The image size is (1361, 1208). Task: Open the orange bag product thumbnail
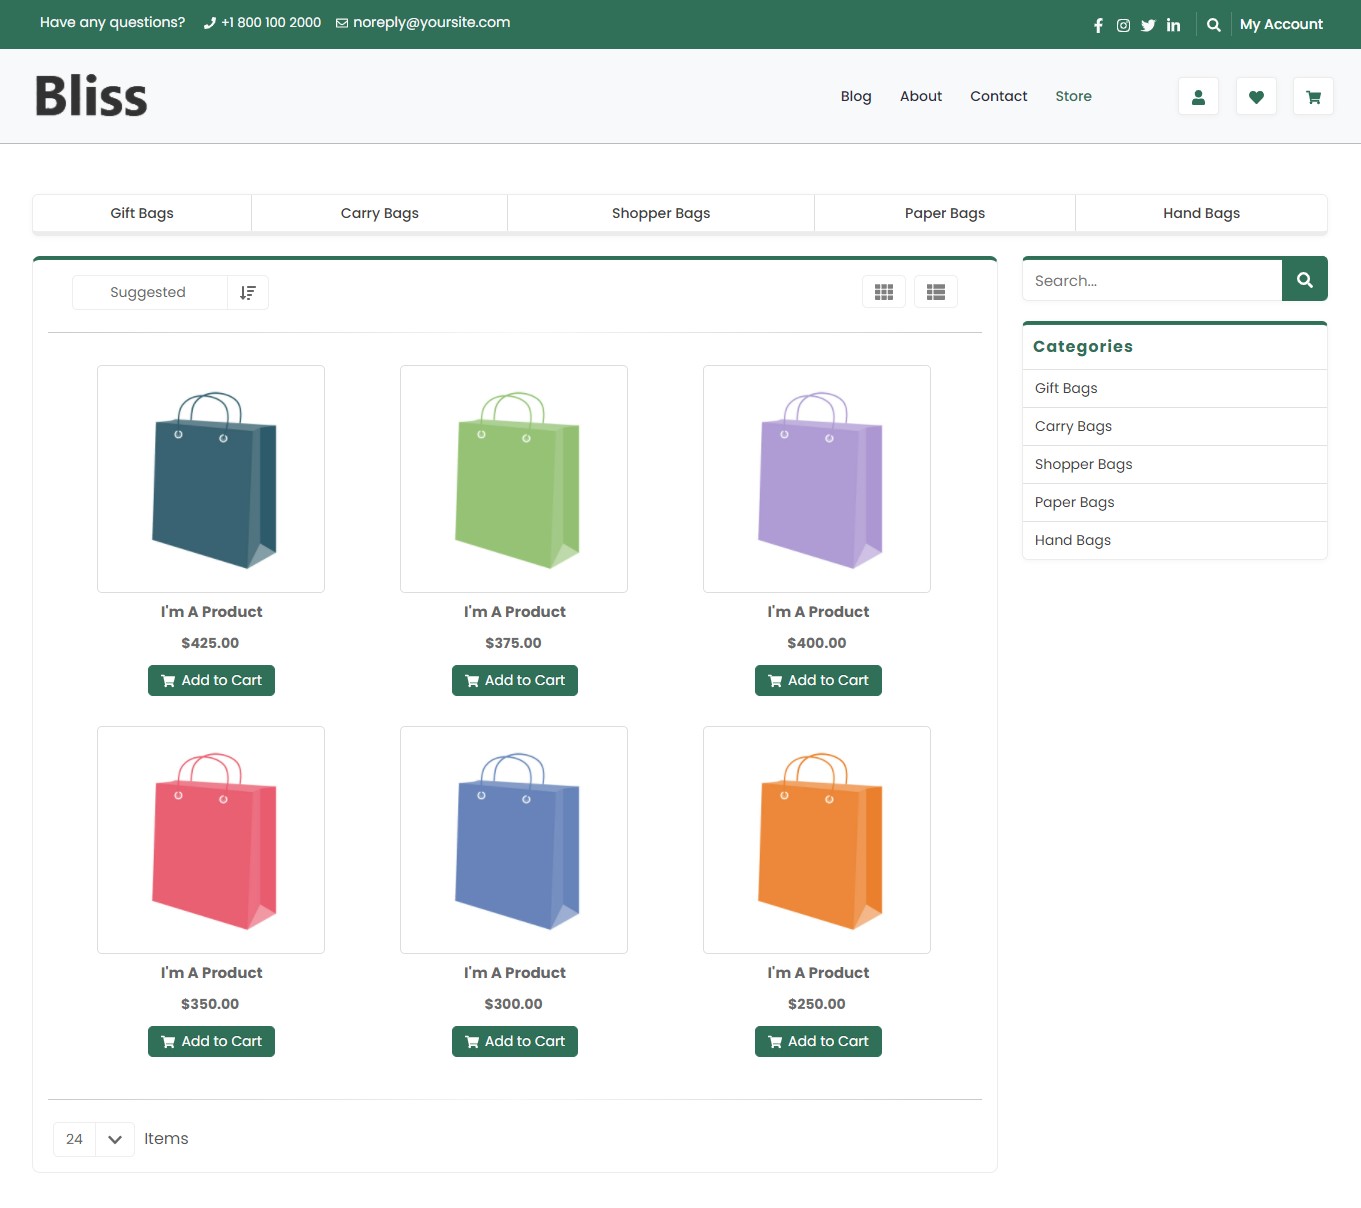pos(817,840)
